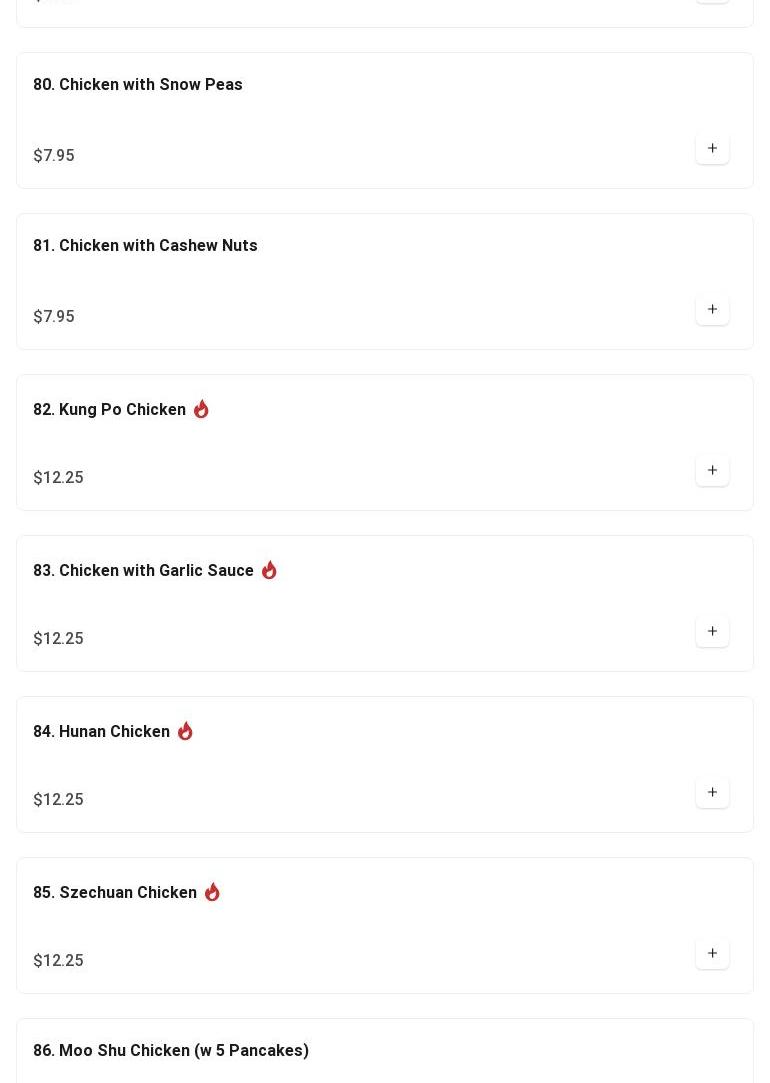Click the $12.25 price under Kung Po Chicken

point(58,477)
